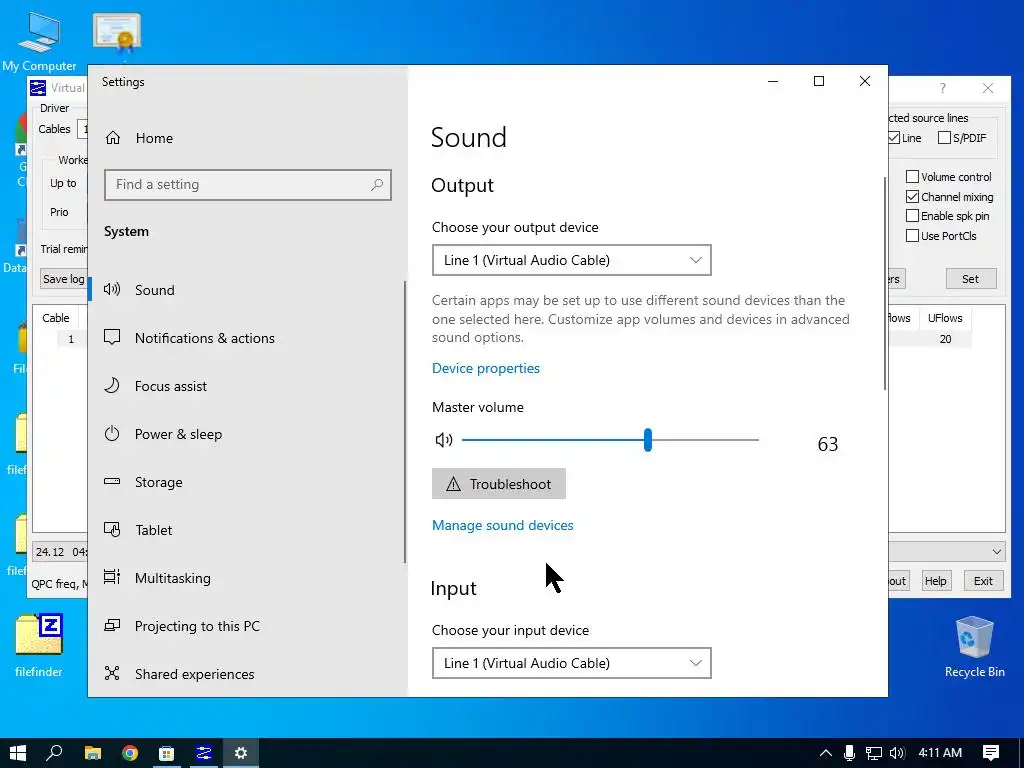Open the Recycle Bin desktop icon
This screenshot has width=1024, height=768.
(974, 647)
